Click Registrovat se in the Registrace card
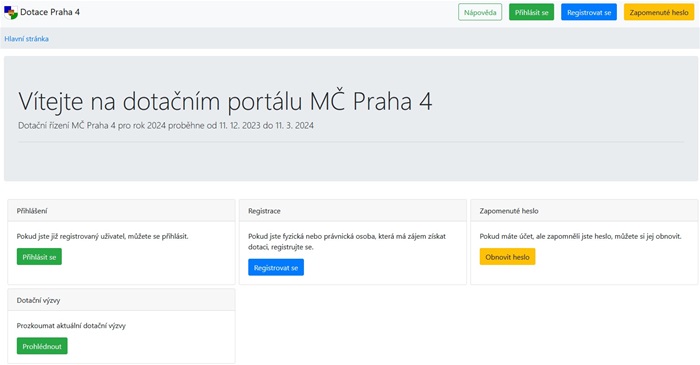This screenshot has width=700, height=365. pyautogui.click(x=276, y=268)
